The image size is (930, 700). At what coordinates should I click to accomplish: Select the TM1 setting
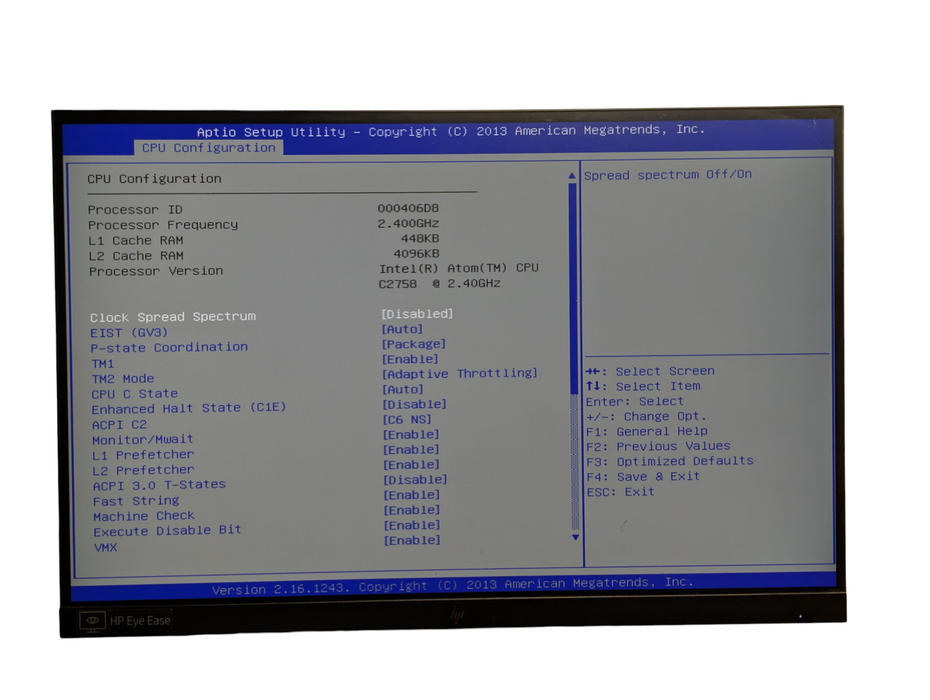click(x=103, y=363)
